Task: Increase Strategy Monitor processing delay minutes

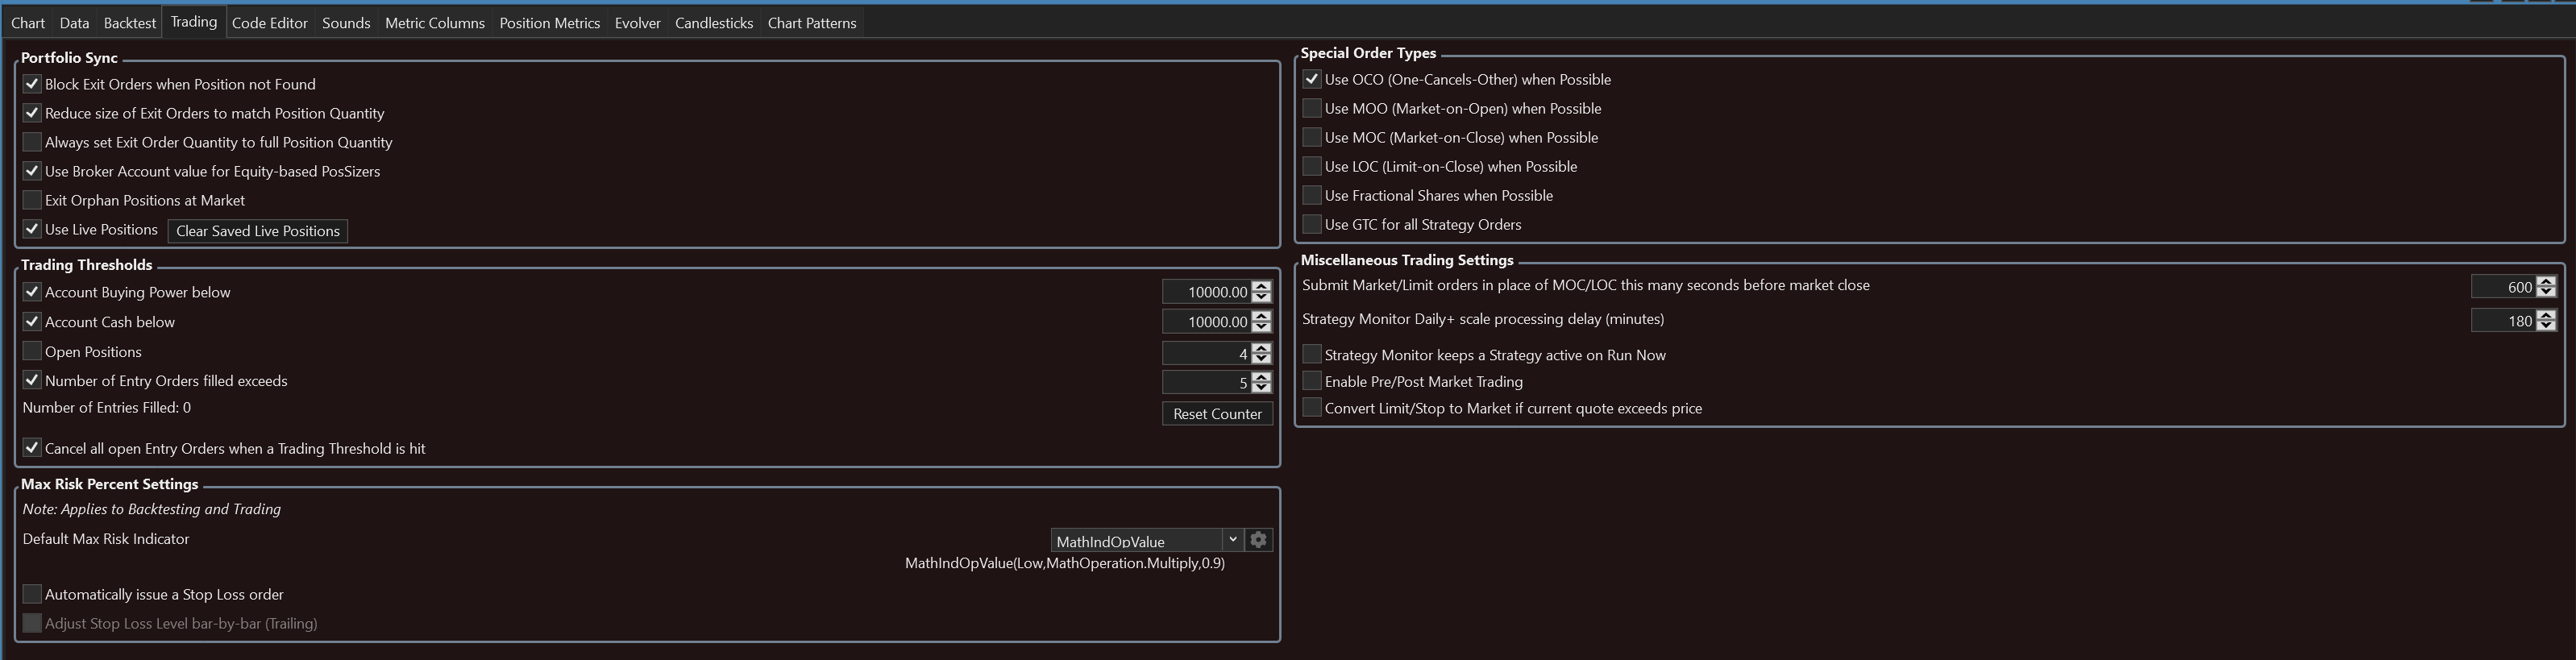Action: [x=2546, y=315]
